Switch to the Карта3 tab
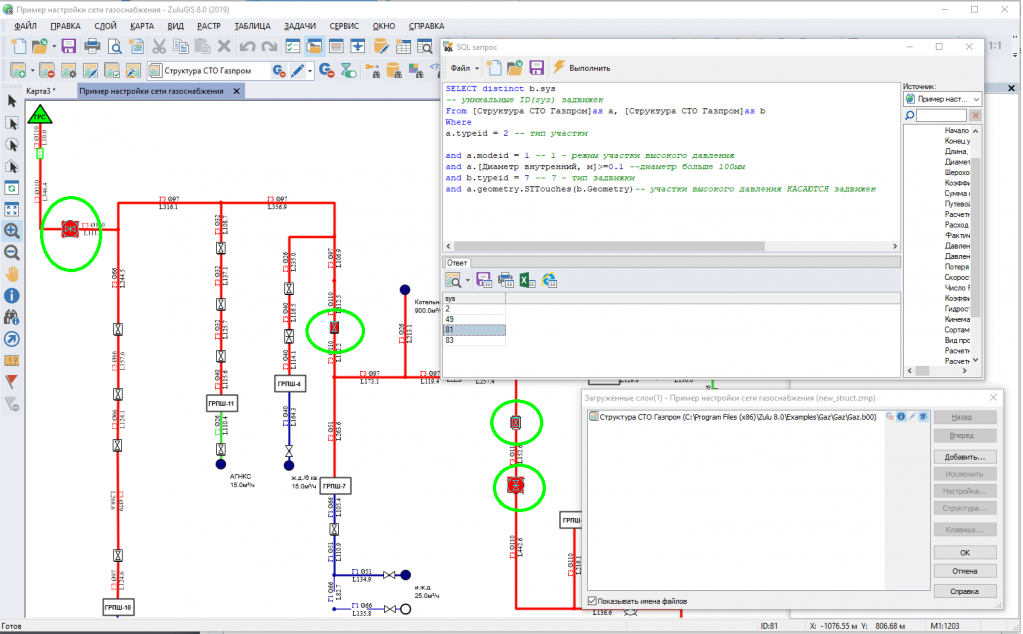Viewport: 1023px width, 634px height. tap(41, 91)
